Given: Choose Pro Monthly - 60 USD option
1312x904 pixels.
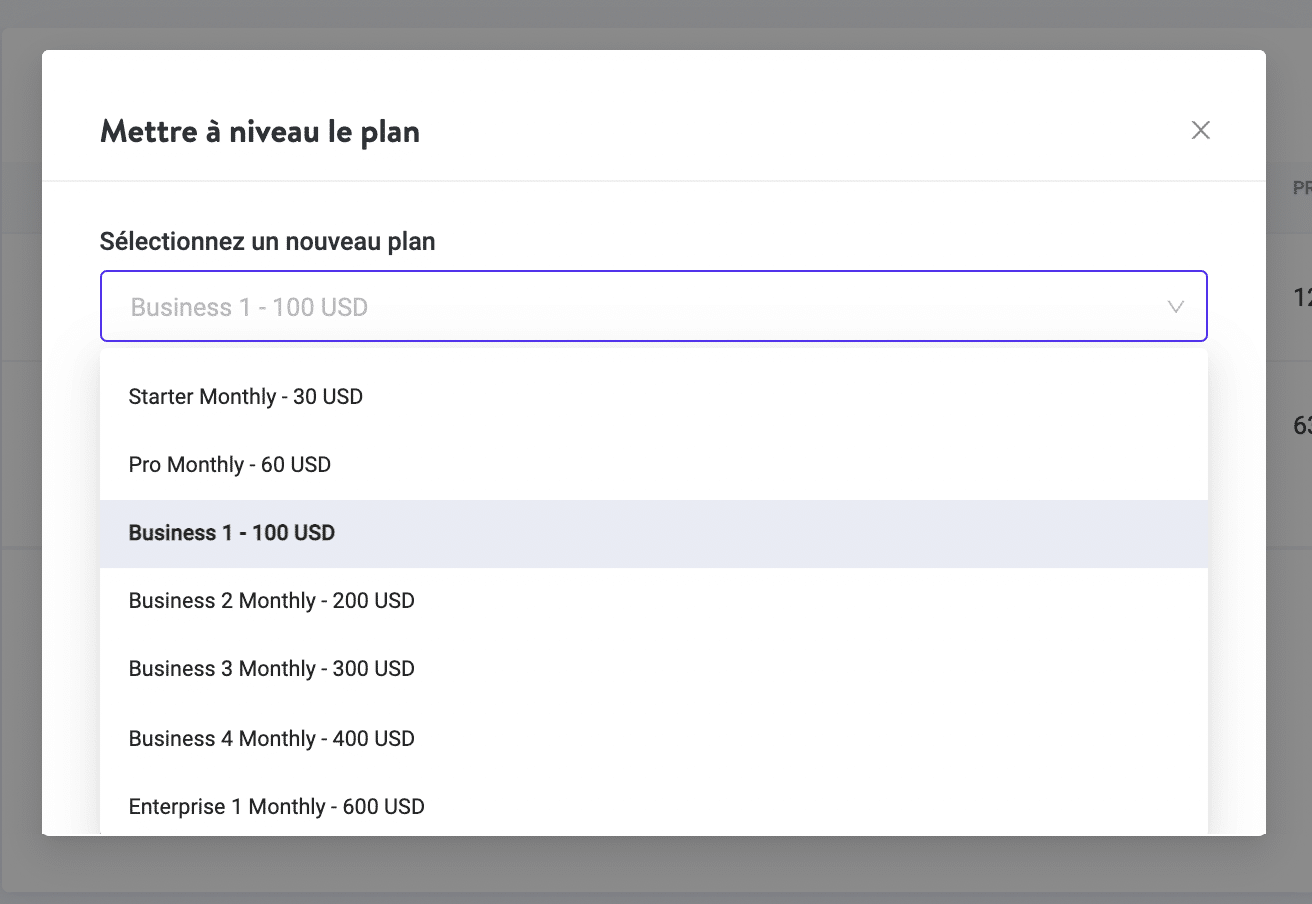Looking at the screenshot, I should 654,465.
